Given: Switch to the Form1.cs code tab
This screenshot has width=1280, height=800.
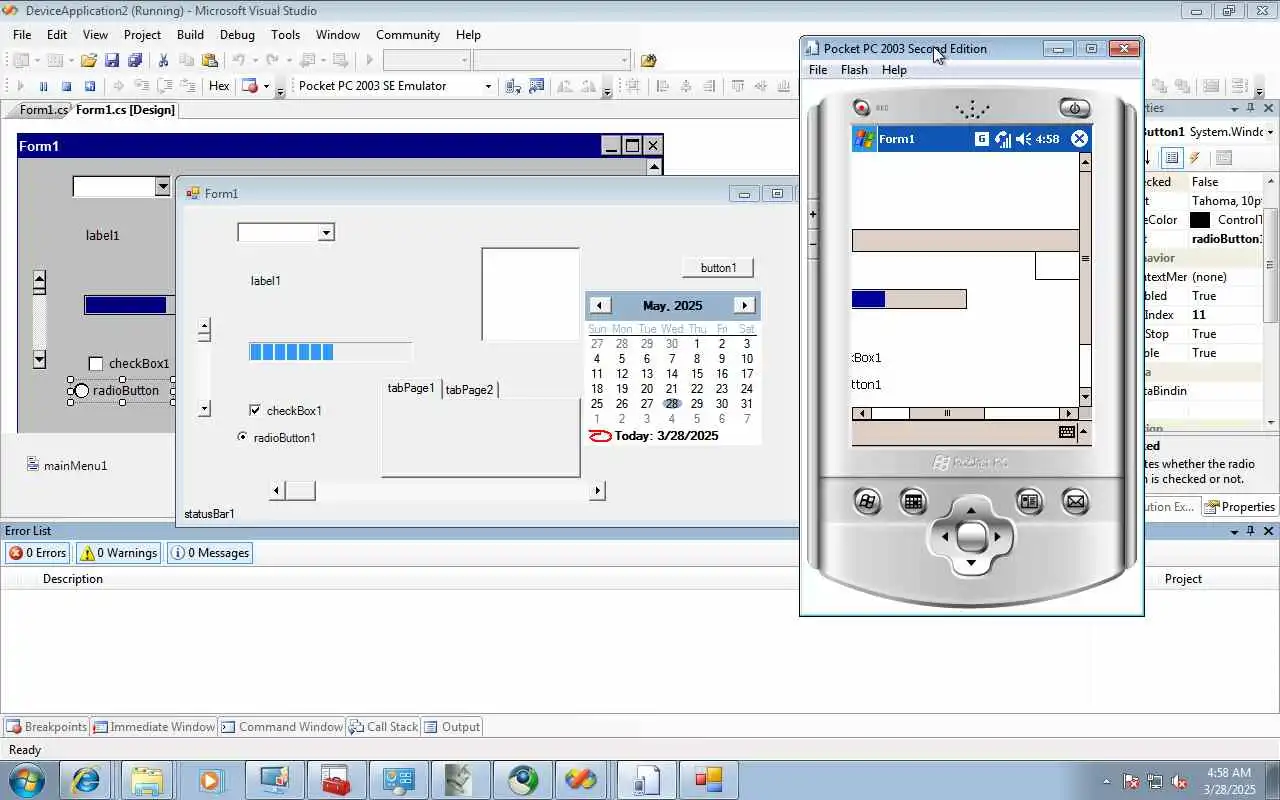Looking at the screenshot, I should [41, 110].
